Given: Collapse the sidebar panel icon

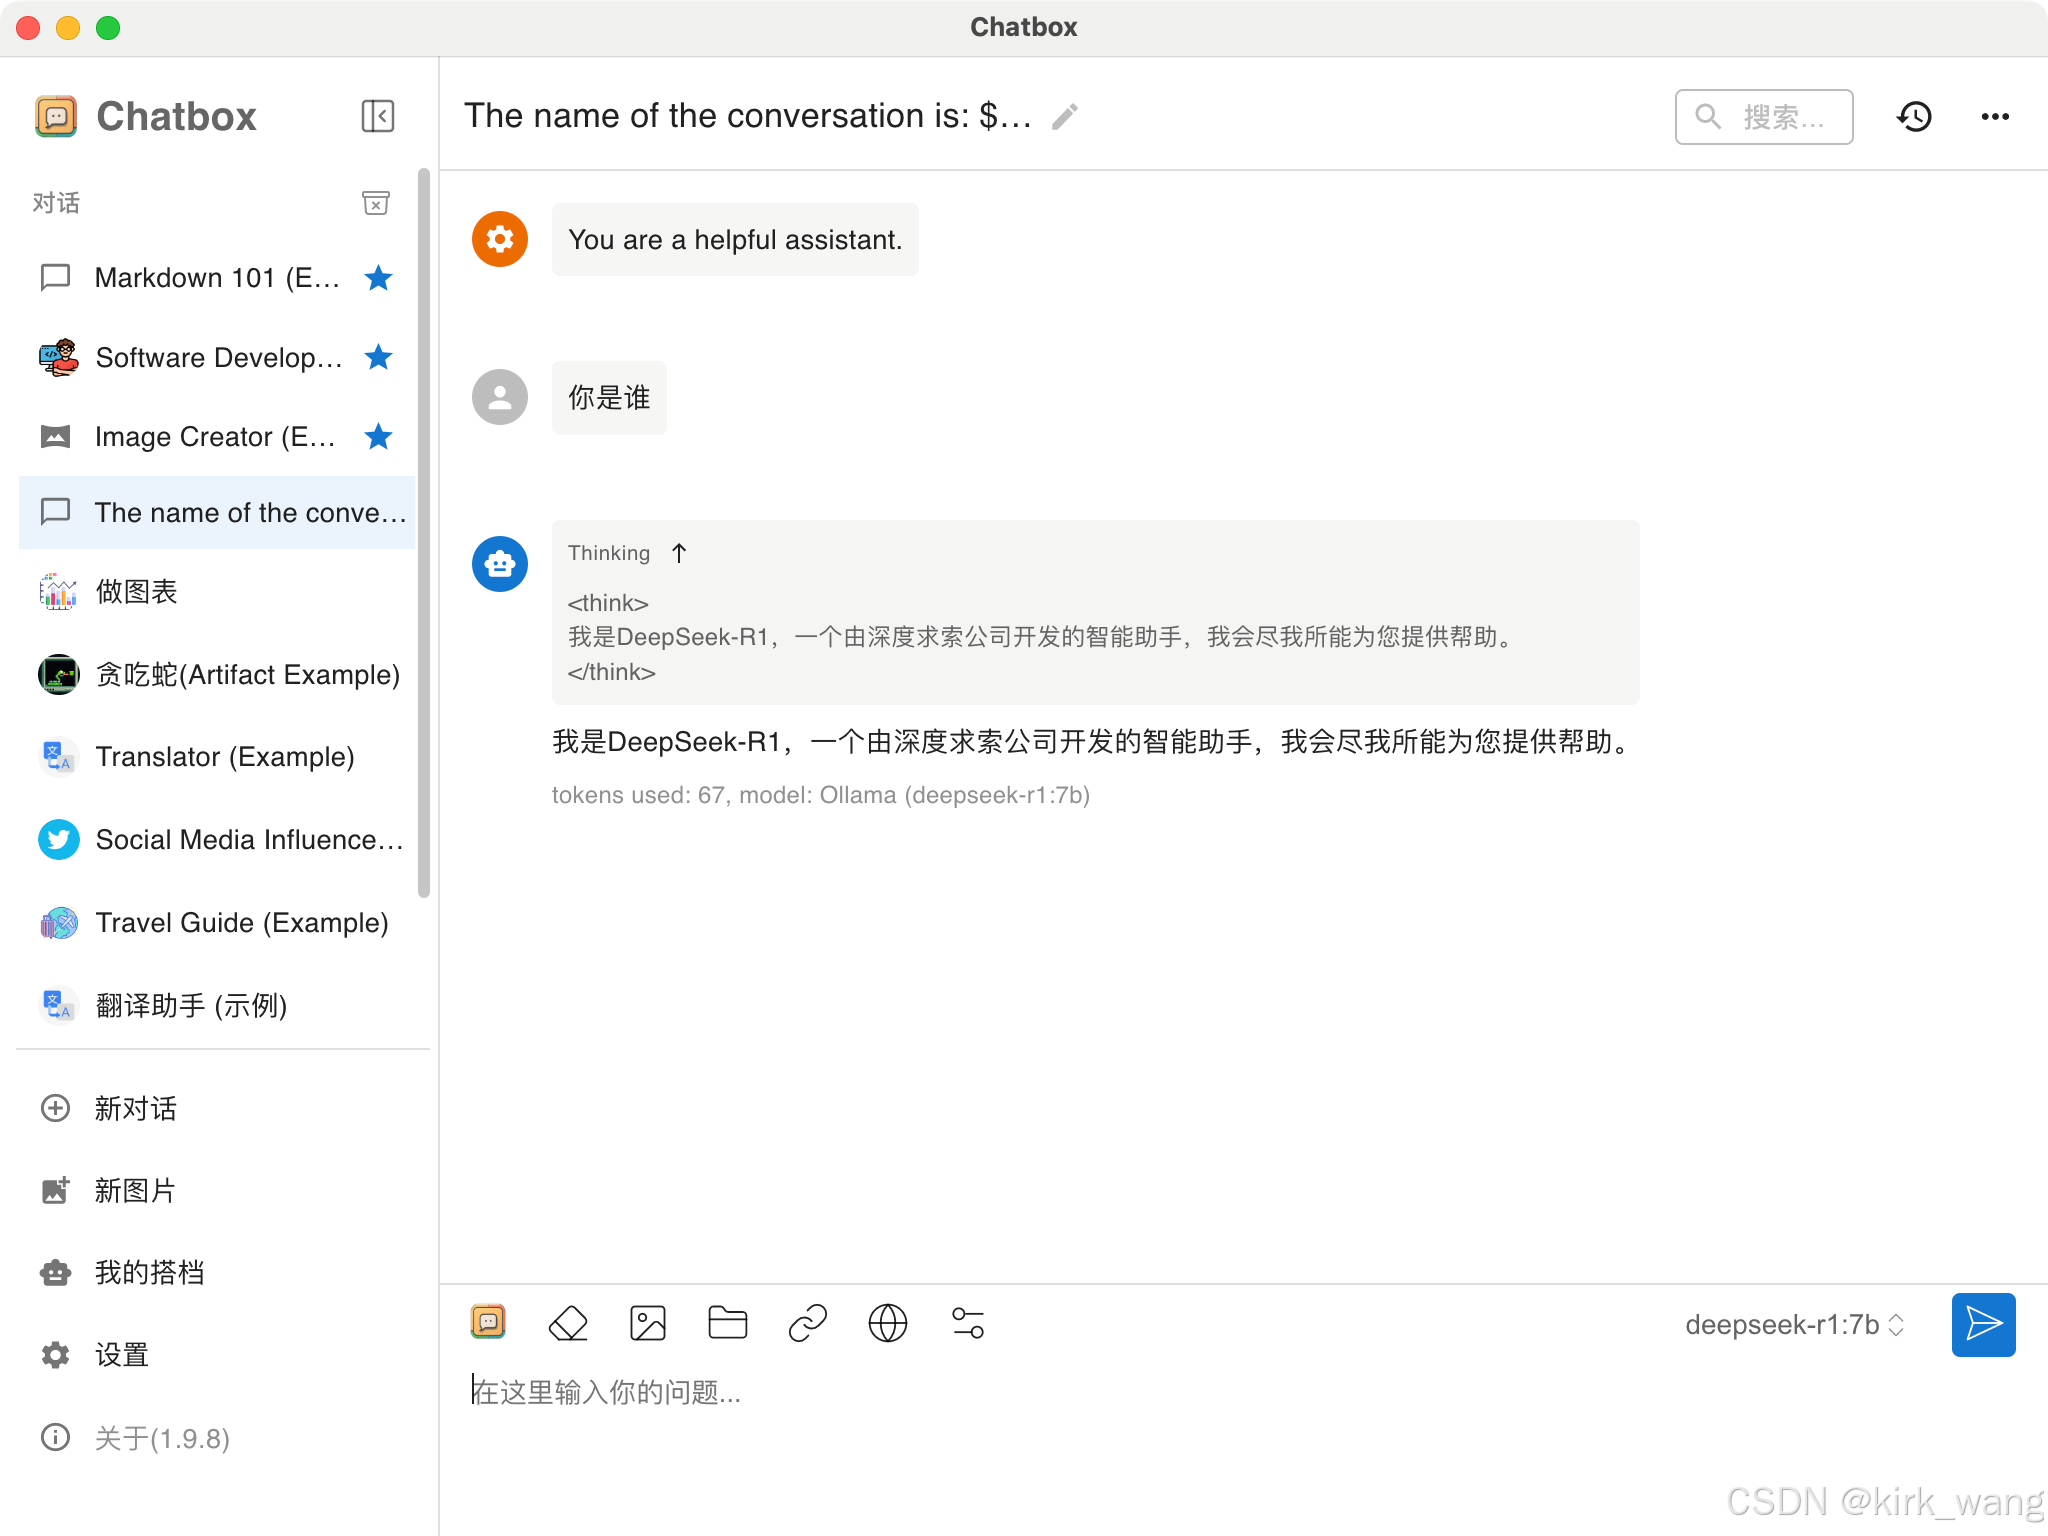Looking at the screenshot, I should click(378, 116).
